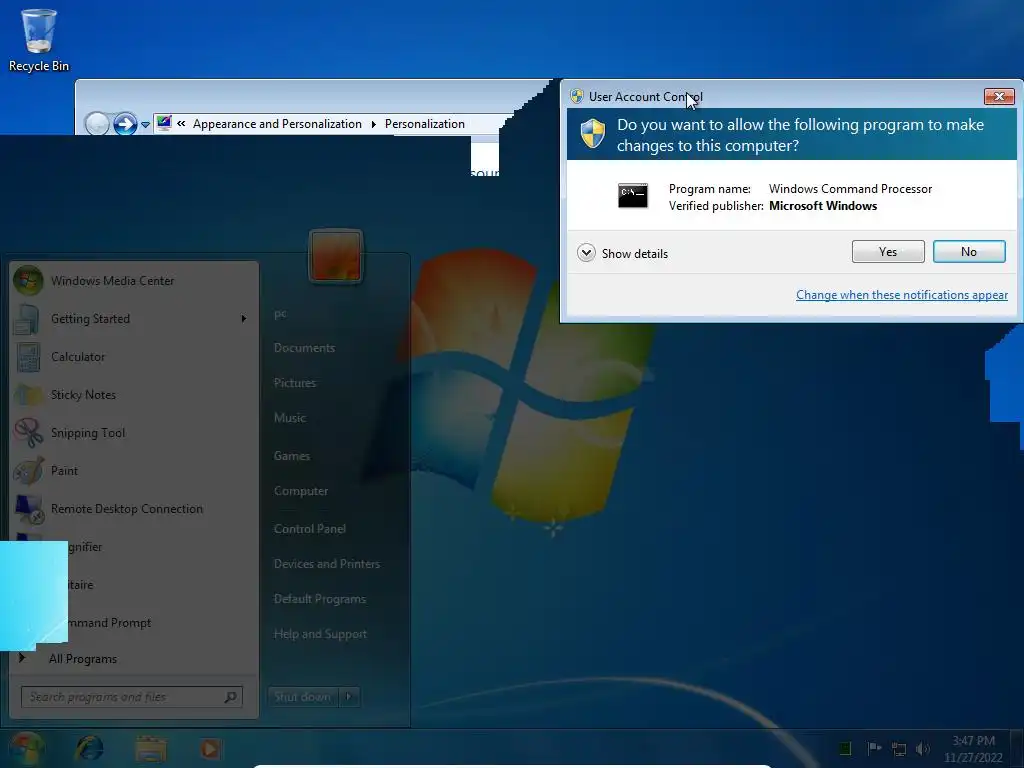
Task: Open Default Programs
Action: tap(319, 599)
